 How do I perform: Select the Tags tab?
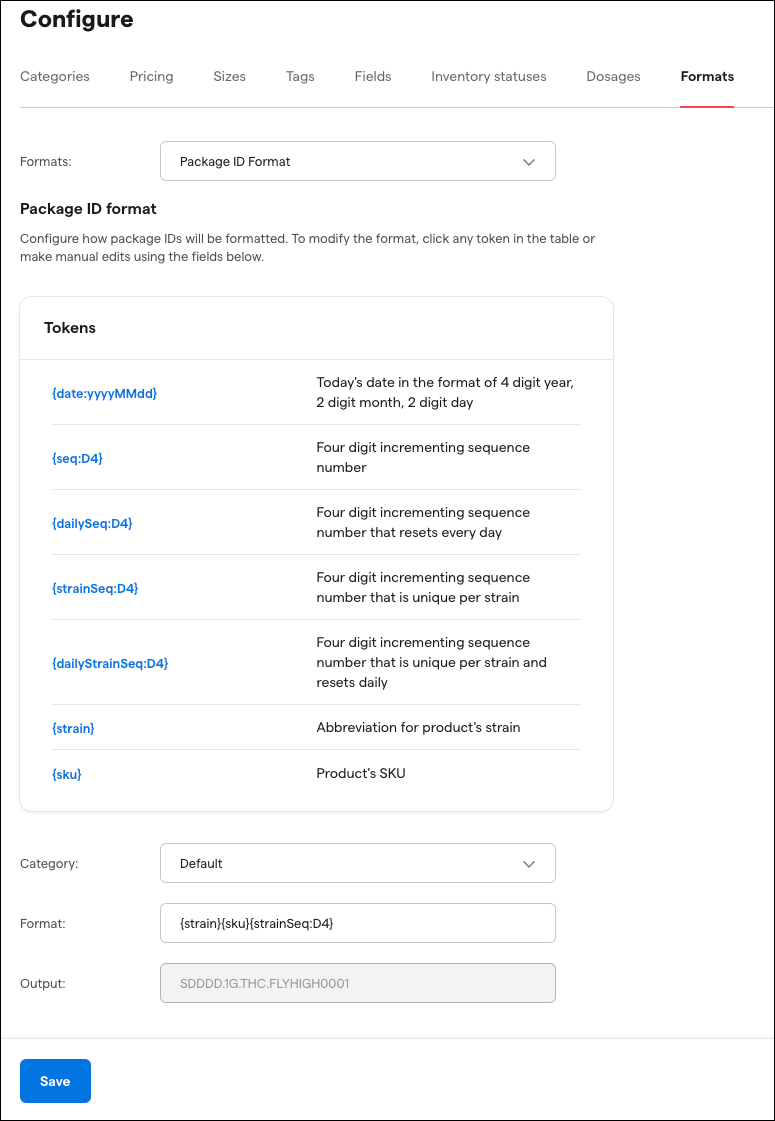pos(300,76)
